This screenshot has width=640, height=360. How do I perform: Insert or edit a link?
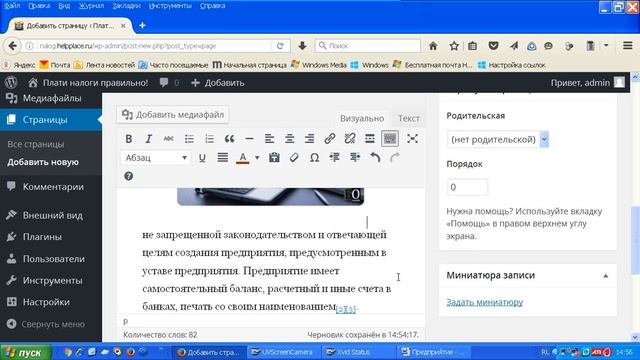(x=329, y=139)
